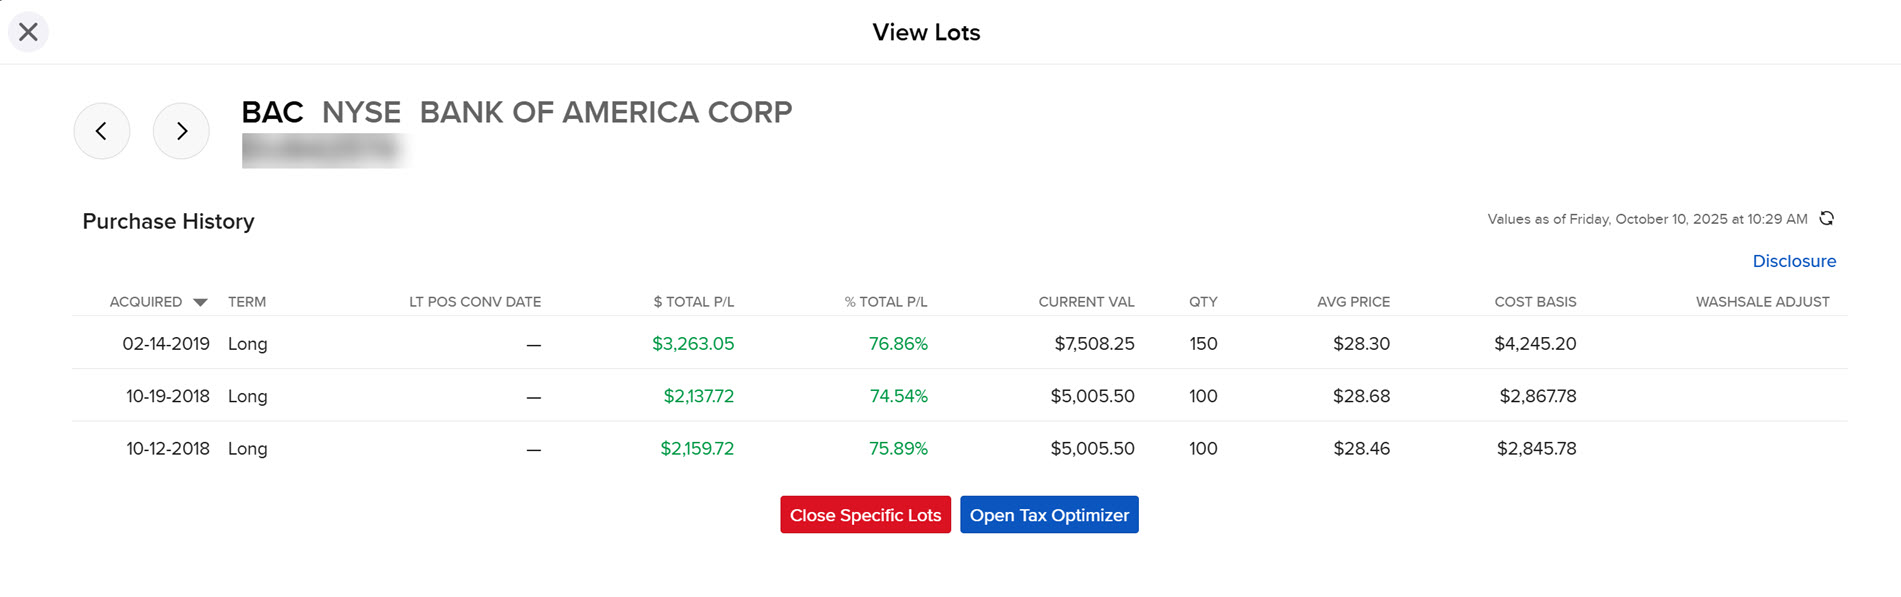Sort by % TOTAL P/L column header
The height and width of the screenshot is (597, 1901).
point(885,302)
